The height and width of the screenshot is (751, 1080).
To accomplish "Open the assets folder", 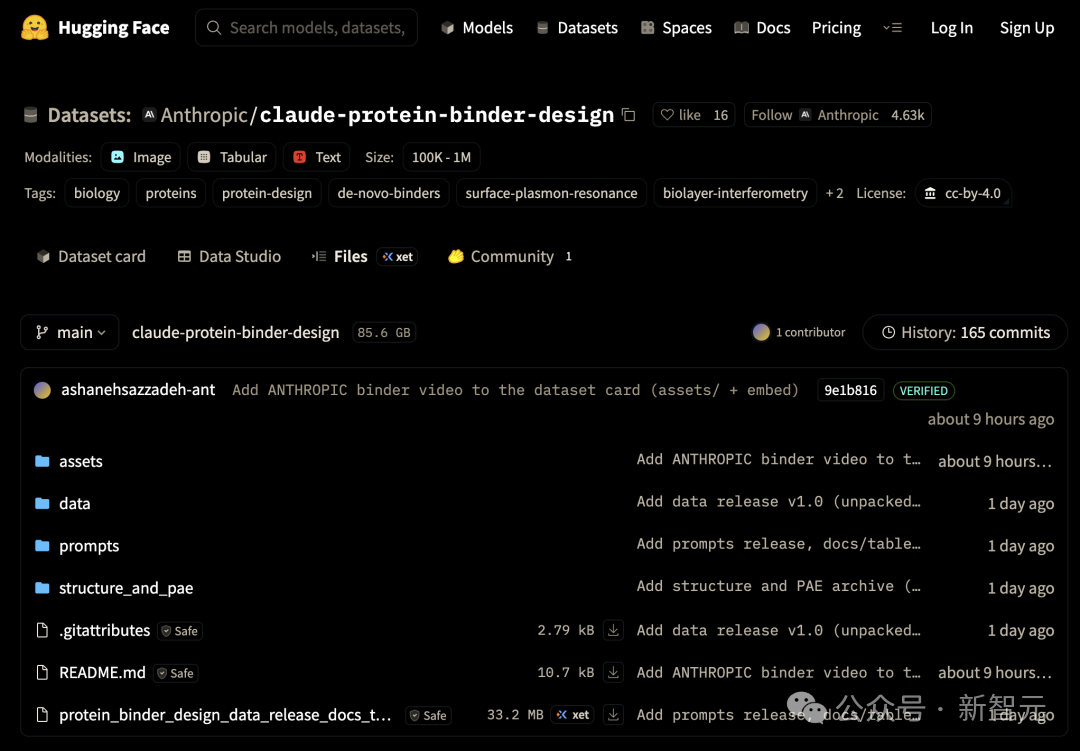I will coord(81,461).
